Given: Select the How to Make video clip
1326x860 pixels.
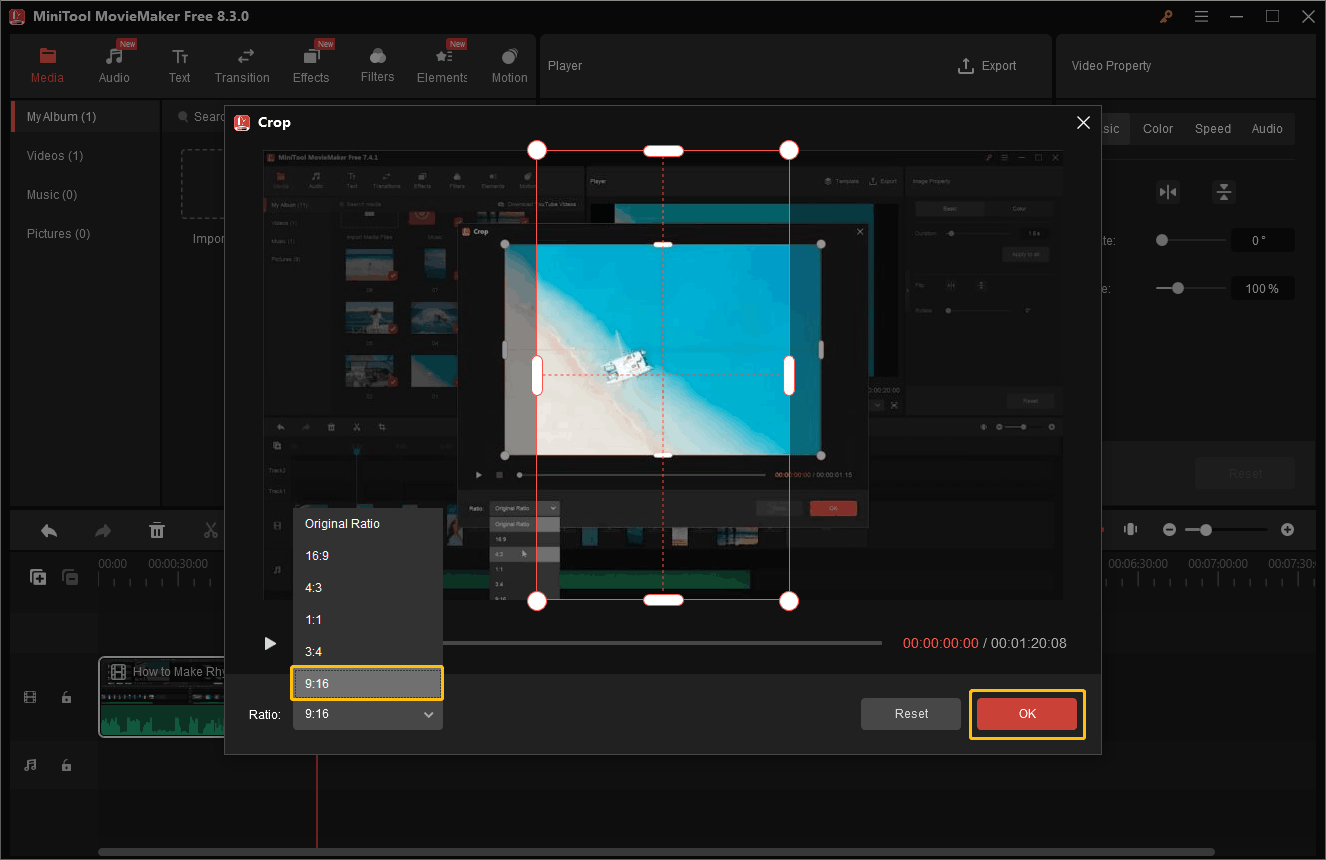Looking at the screenshot, I should [x=162, y=697].
